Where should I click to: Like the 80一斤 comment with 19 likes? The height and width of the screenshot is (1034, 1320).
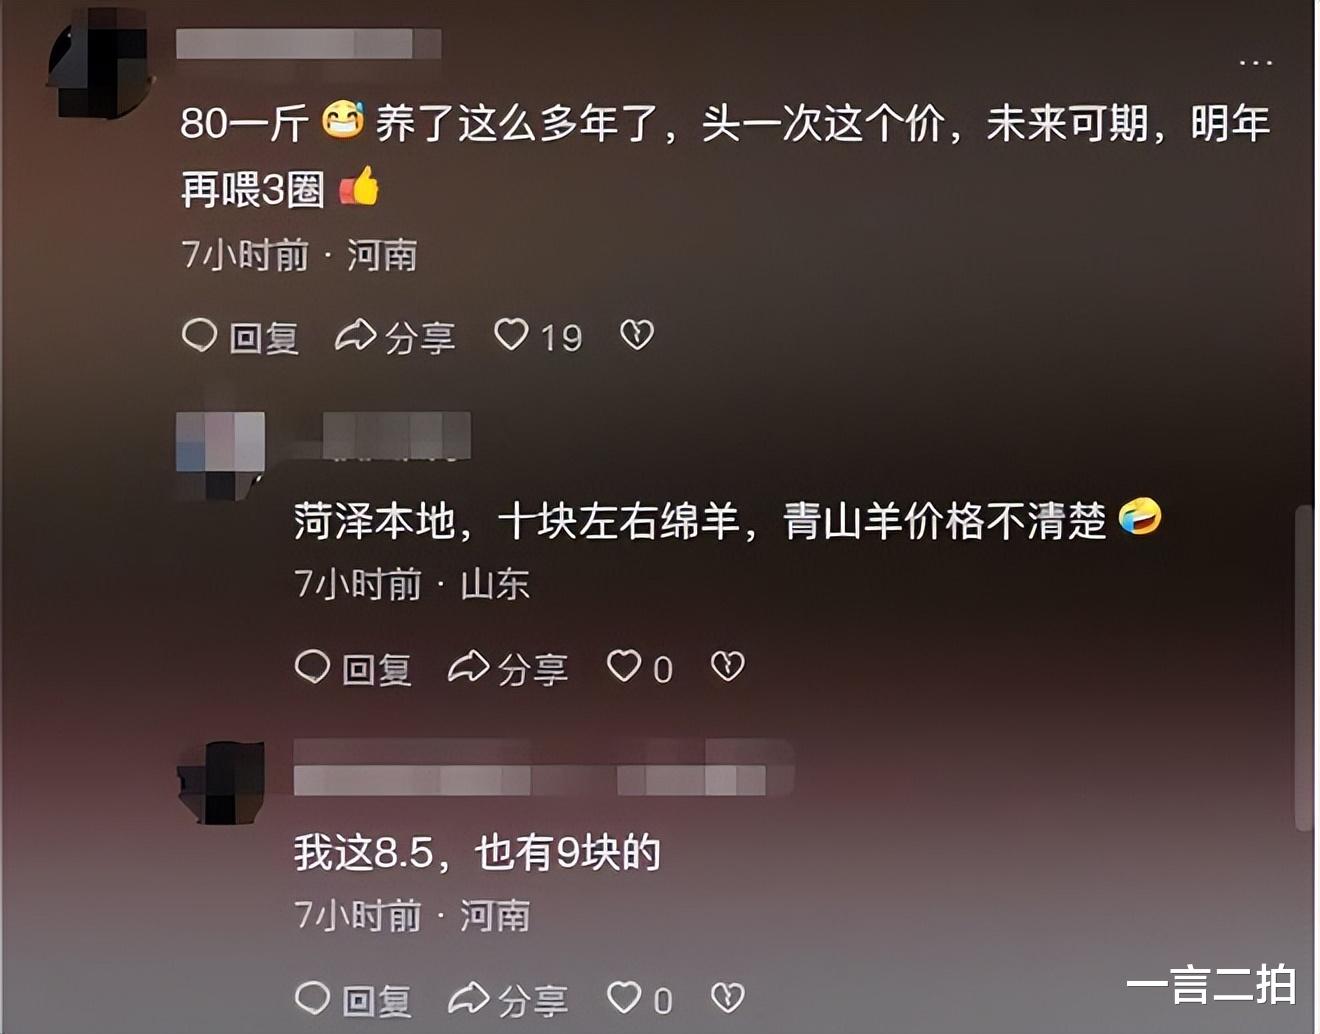(x=511, y=335)
